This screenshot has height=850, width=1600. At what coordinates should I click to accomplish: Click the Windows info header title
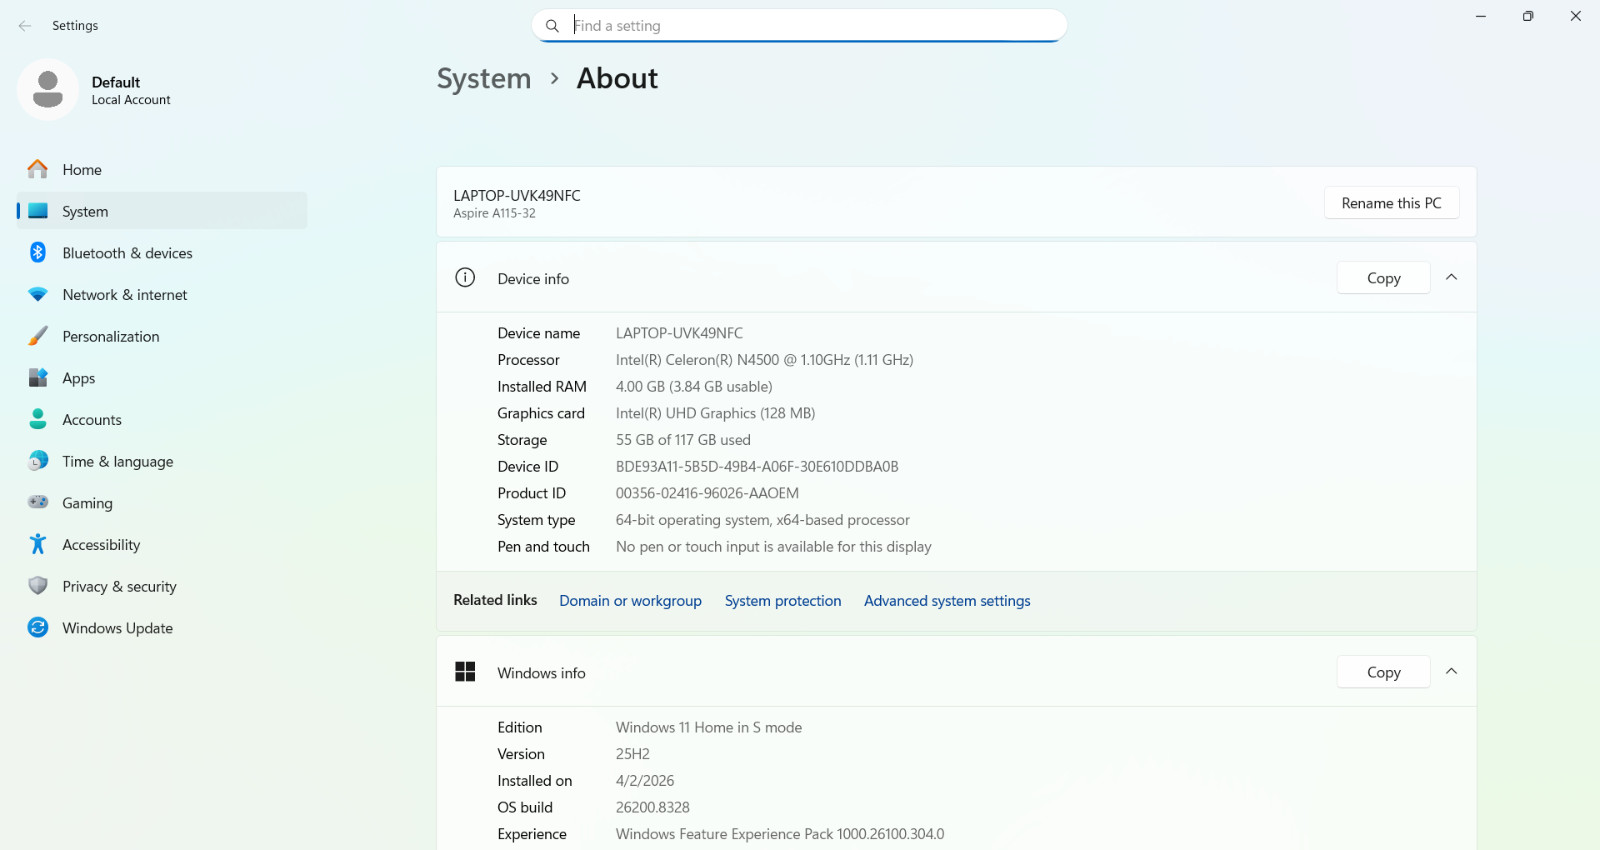tap(541, 673)
